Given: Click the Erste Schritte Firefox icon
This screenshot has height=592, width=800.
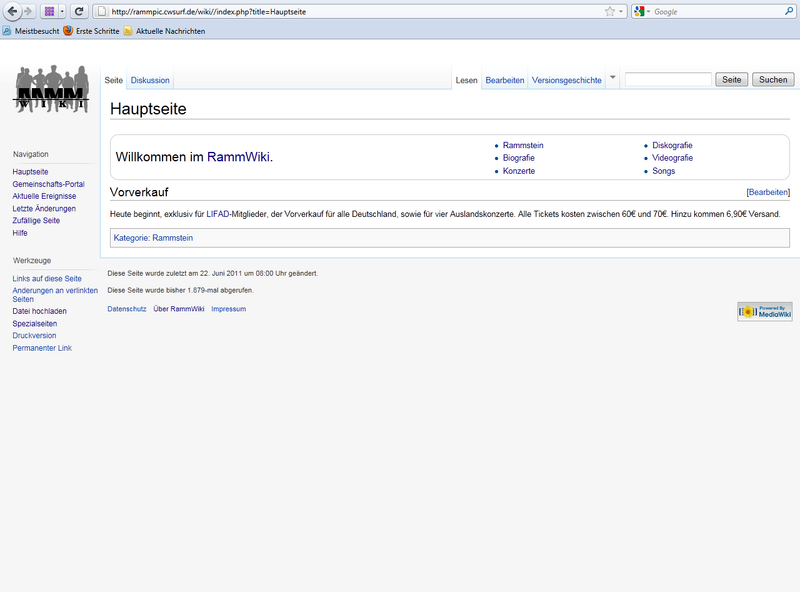Looking at the screenshot, I should click(x=66, y=30).
